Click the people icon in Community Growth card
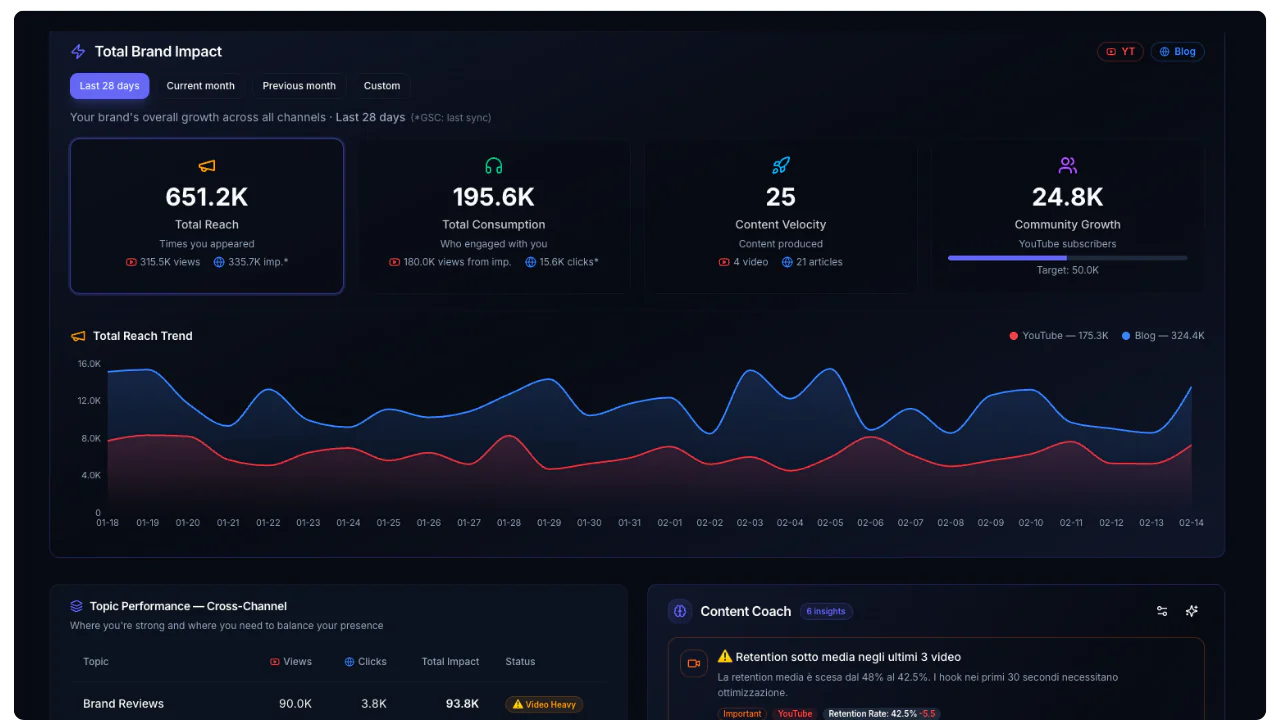Image resolution: width=1280 pixels, height=720 pixels. pyautogui.click(x=1068, y=166)
